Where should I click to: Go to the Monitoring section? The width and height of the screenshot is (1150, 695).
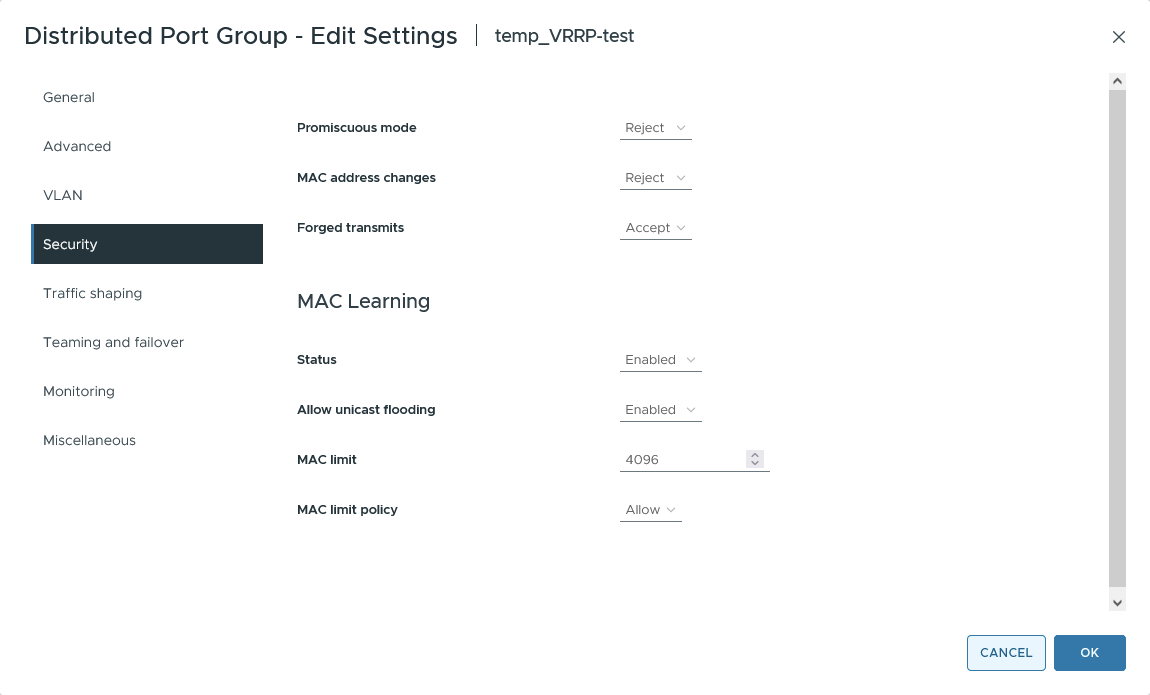pos(79,391)
